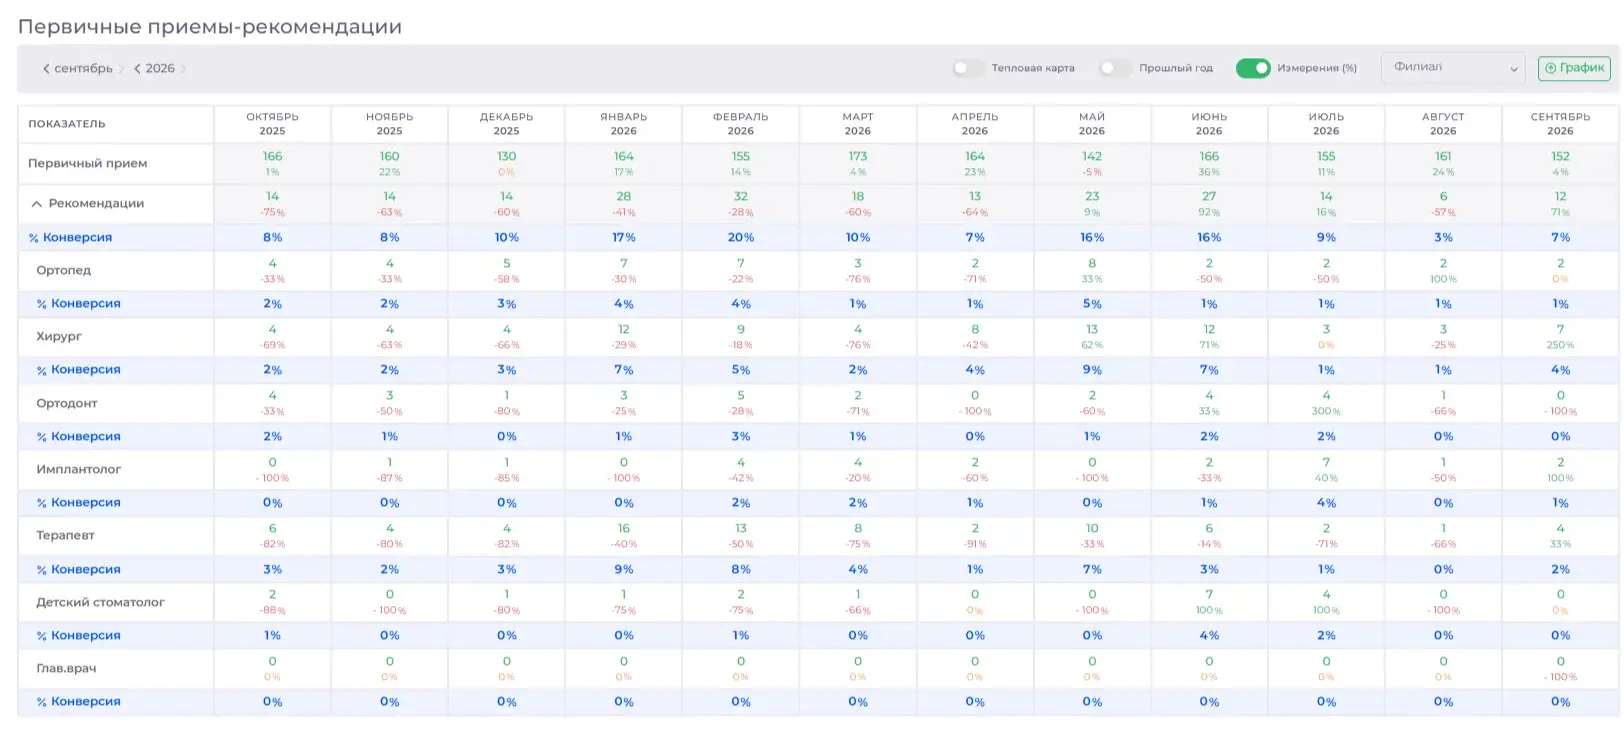Select the Ортопед row label
This screenshot has height=742, width=1624.
(x=64, y=271)
